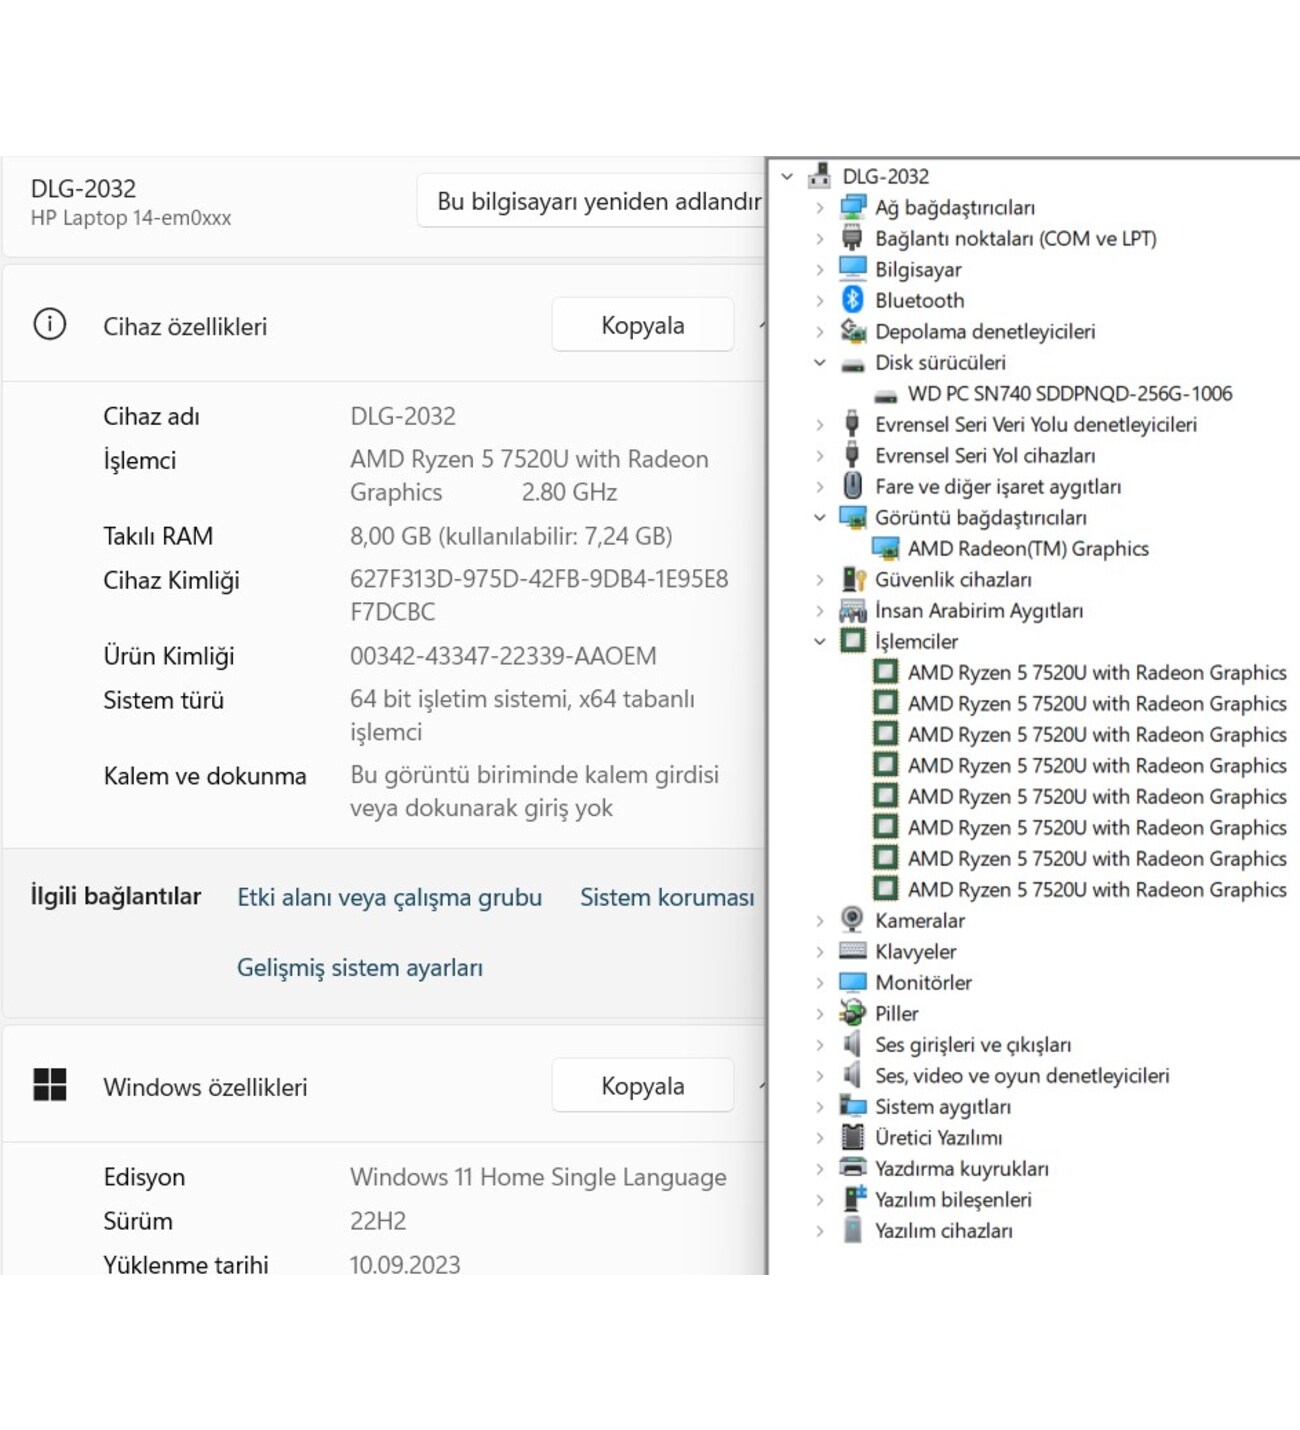Select the Sistem aygıtları row
The image size is (1300, 1430).
(x=943, y=1106)
